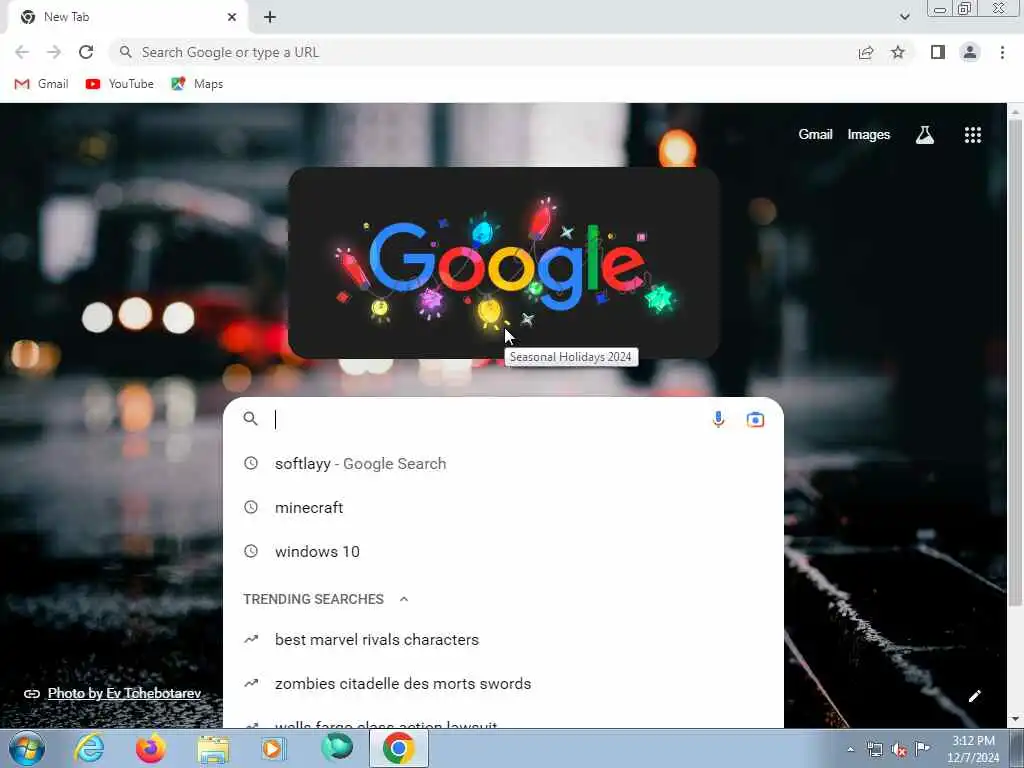Viewport: 1024px width, 768px height.
Task: Click the muted volume tray icon
Action: [x=899, y=750]
